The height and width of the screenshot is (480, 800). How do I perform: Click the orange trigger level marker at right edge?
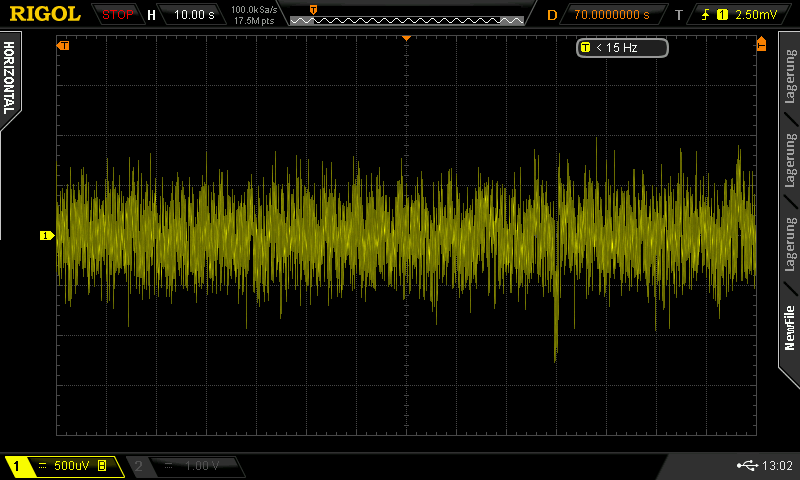761,43
